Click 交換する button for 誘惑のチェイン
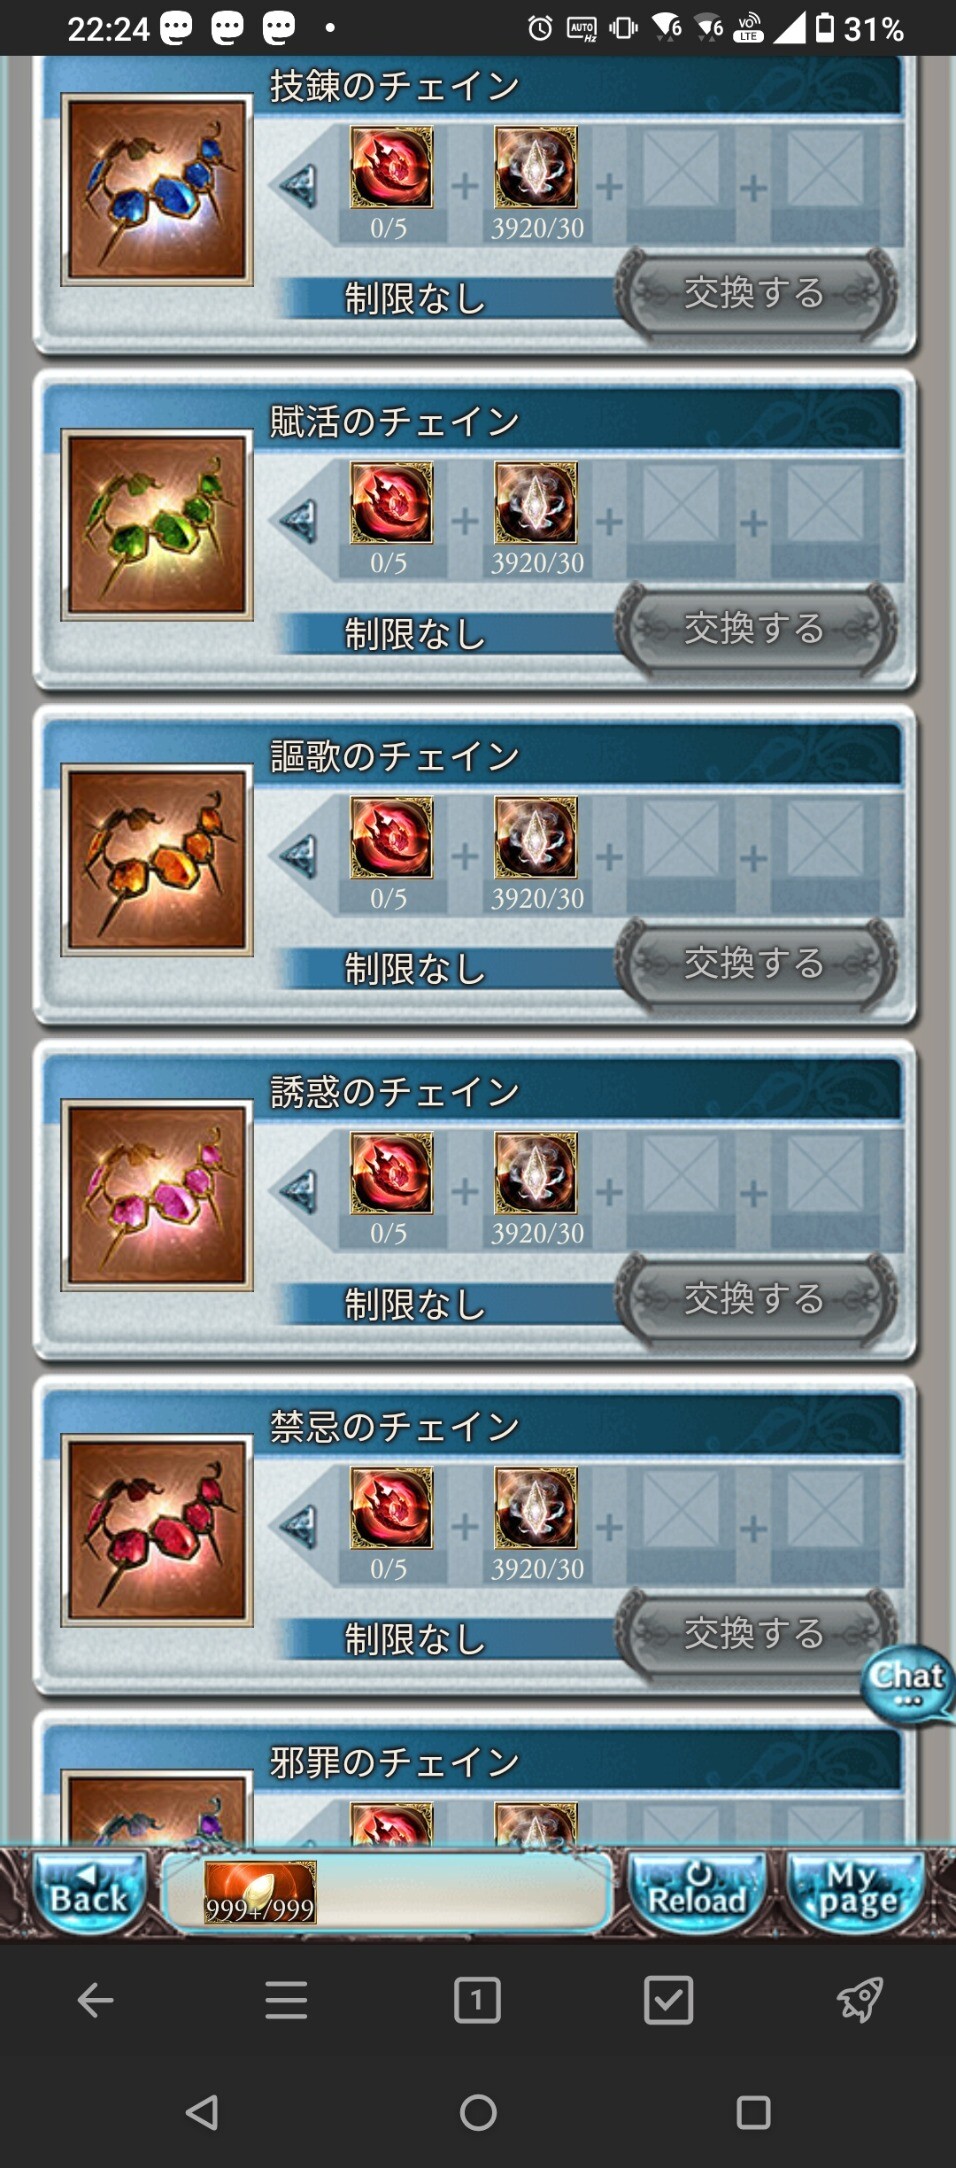 click(x=755, y=1298)
